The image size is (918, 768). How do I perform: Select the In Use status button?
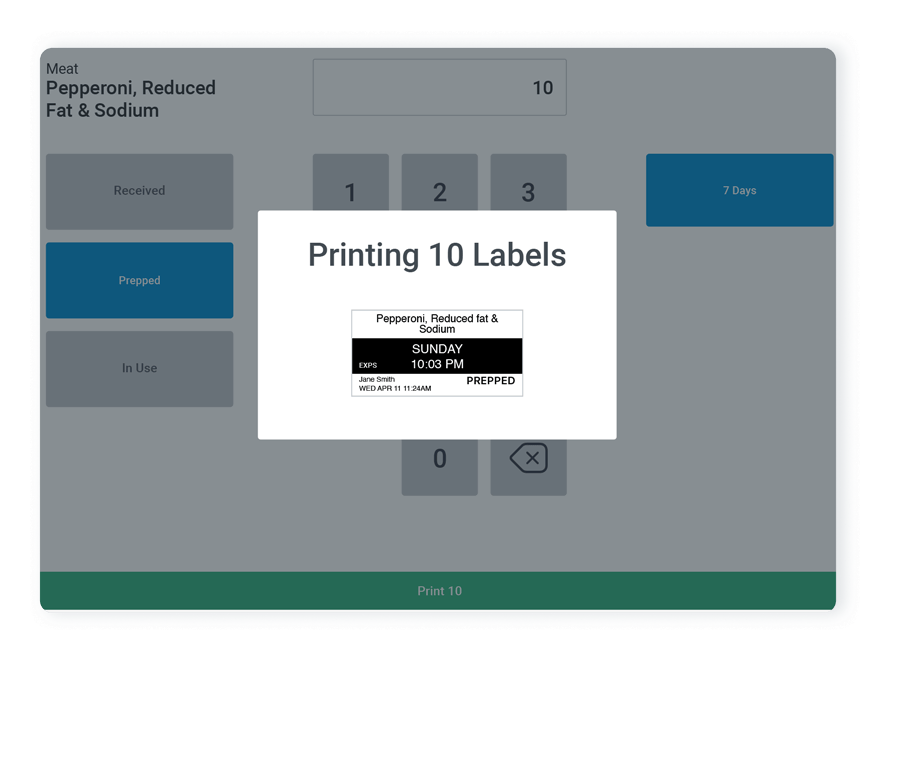(x=139, y=368)
